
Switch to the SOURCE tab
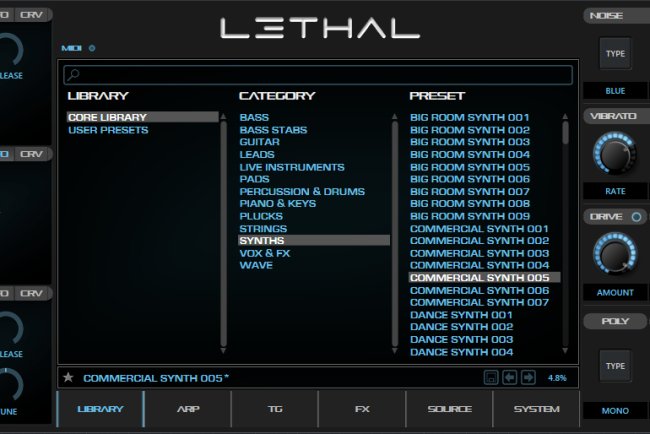(449, 409)
